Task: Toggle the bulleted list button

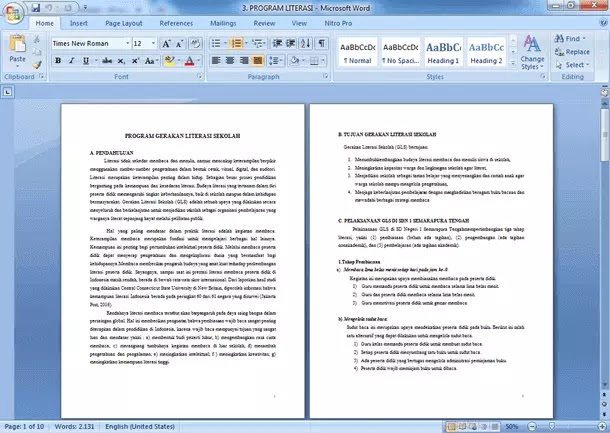Action: [x=216, y=44]
